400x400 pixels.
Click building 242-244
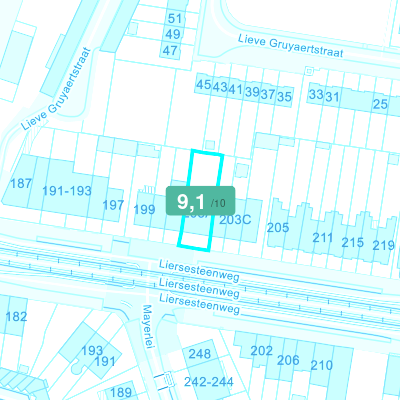(209, 382)
